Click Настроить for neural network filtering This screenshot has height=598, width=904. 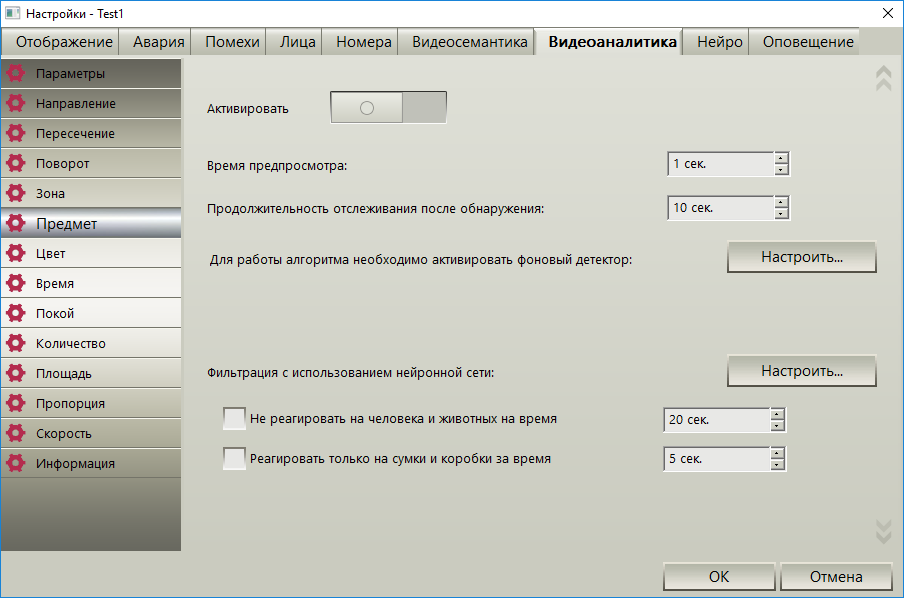point(801,371)
